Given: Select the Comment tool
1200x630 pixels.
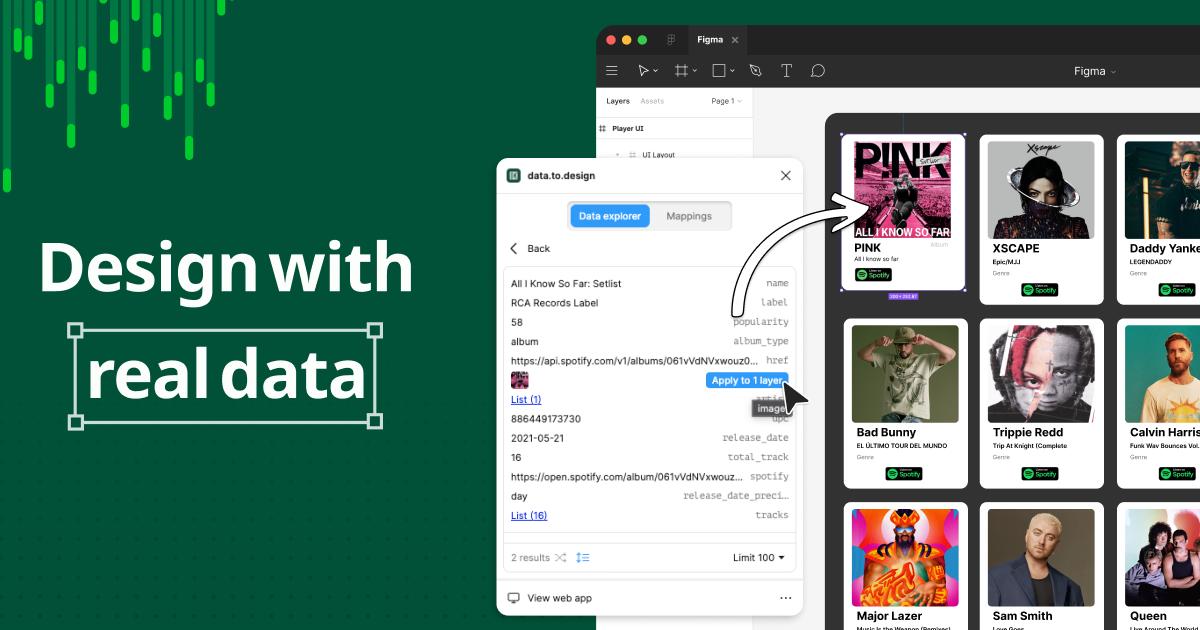Looking at the screenshot, I should pyautogui.click(x=818, y=71).
